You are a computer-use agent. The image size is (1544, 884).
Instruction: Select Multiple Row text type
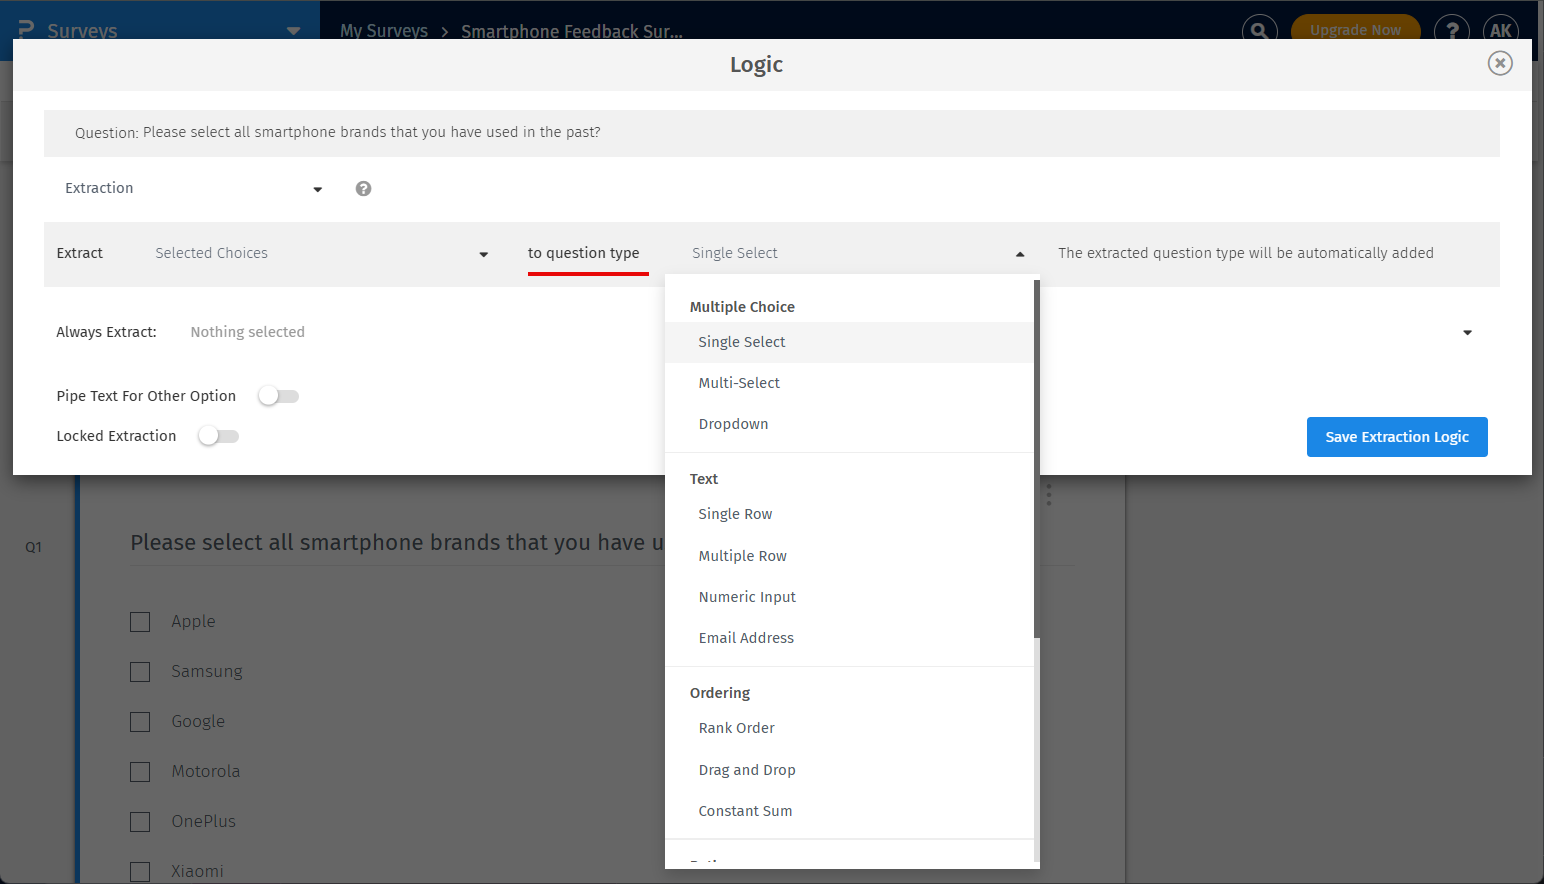(x=849, y=556)
